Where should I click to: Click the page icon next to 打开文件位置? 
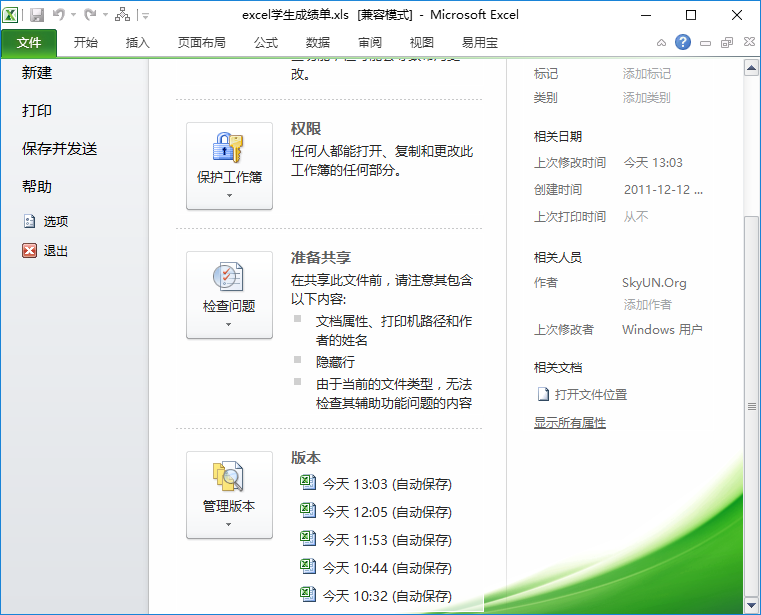click(x=543, y=394)
